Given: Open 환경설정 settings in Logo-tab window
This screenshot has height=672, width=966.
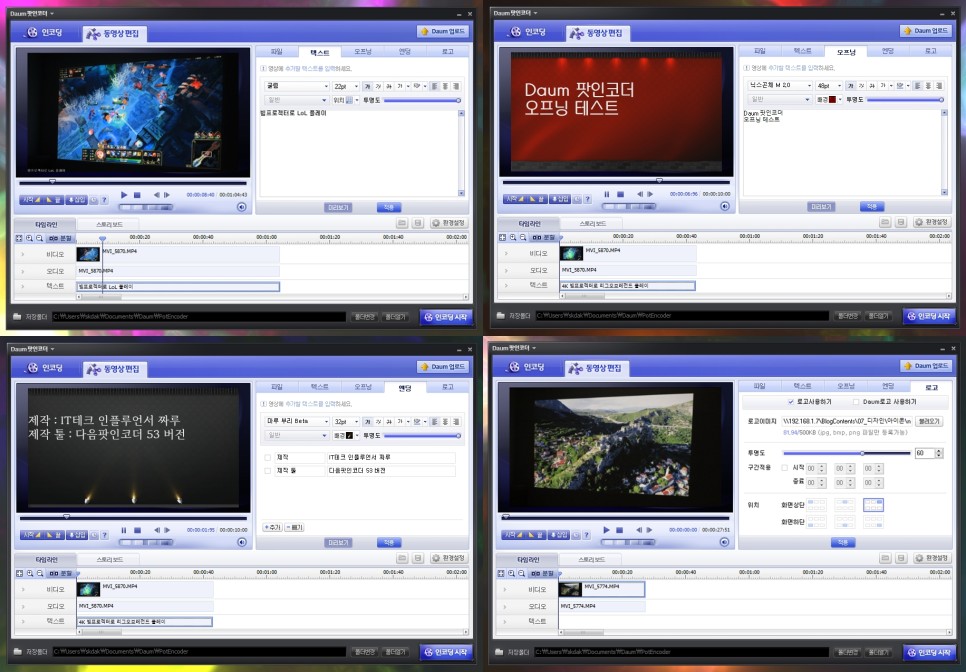Looking at the screenshot, I should (x=932, y=558).
